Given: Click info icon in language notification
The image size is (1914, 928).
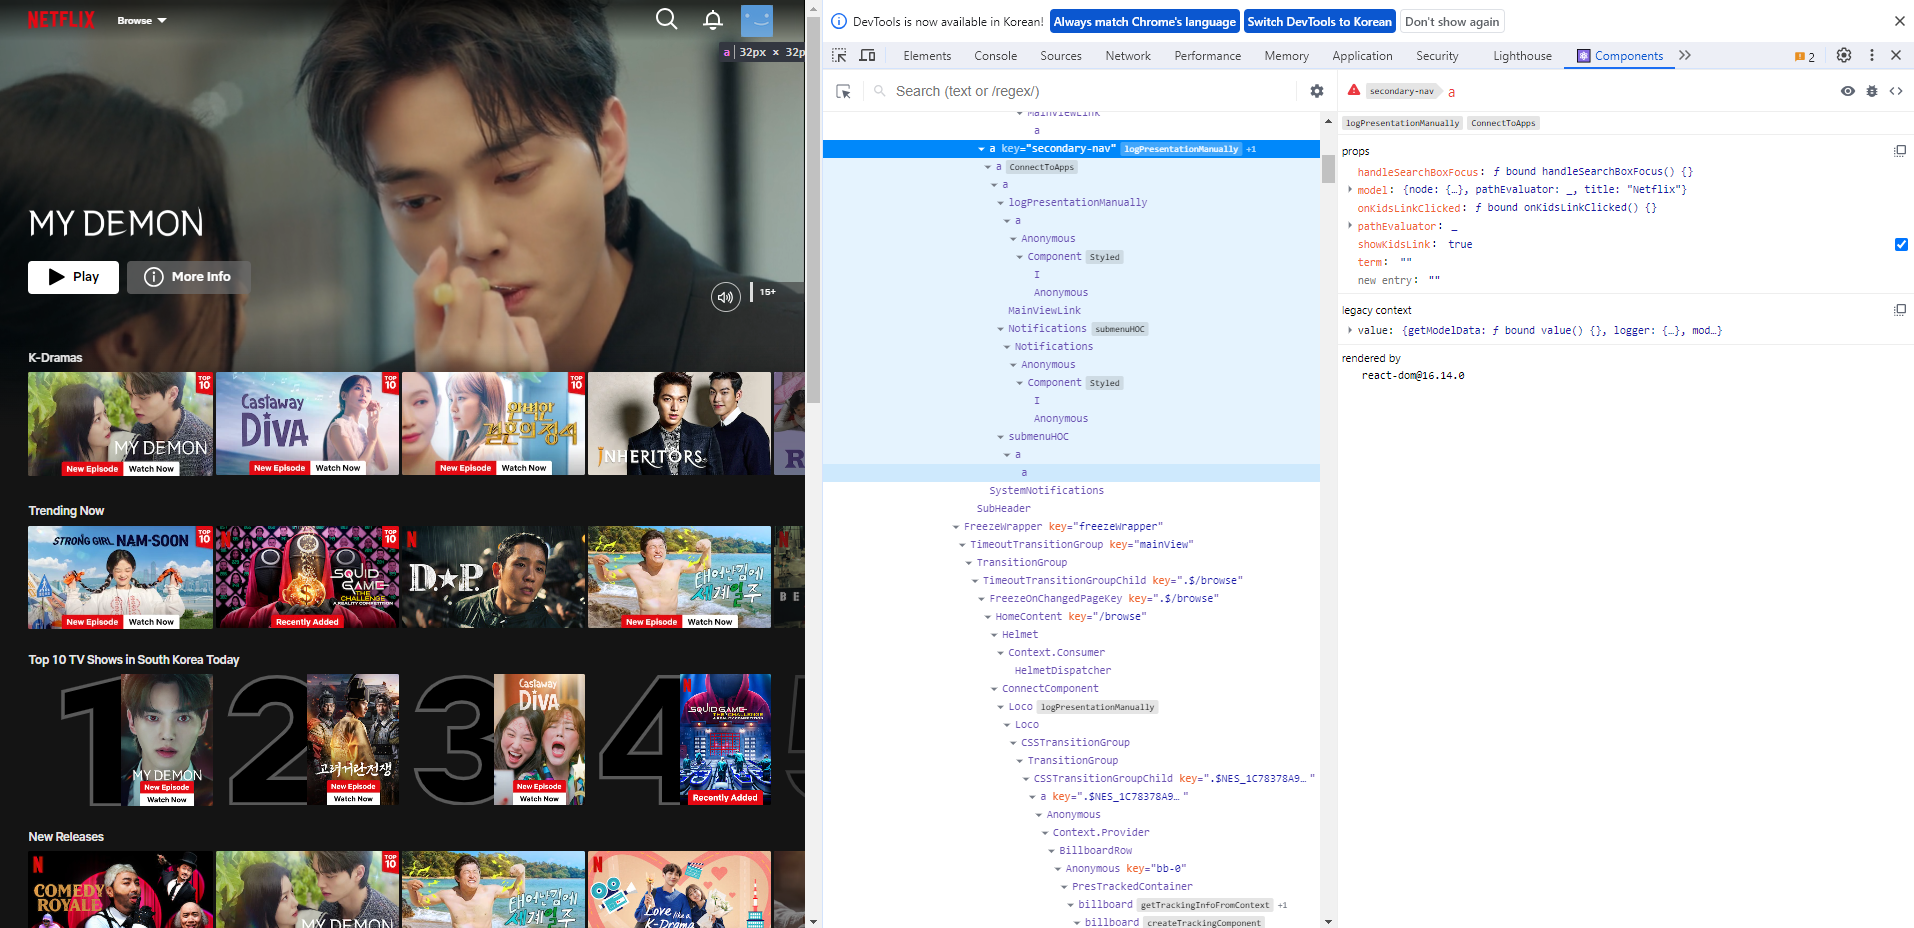Looking at the screenshot, I should pyautogui.click(x=839, y=21).
